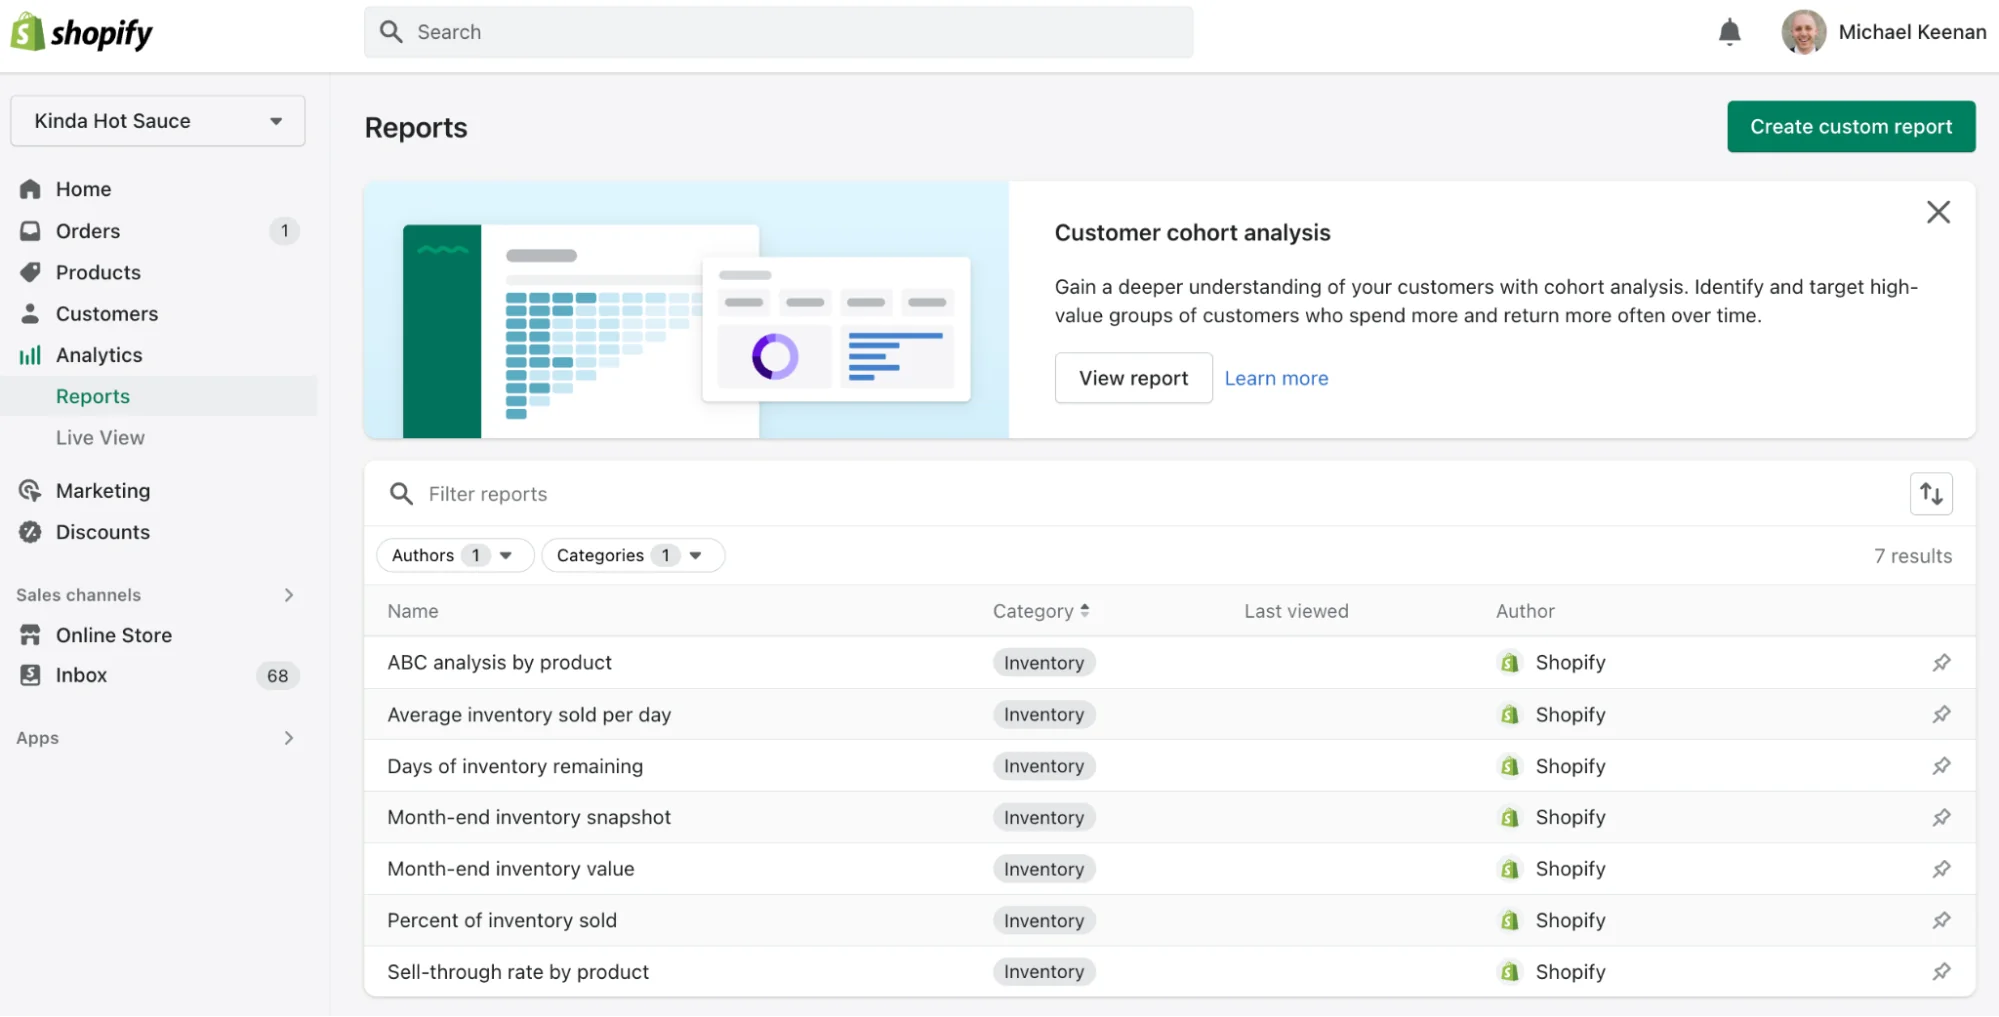Image resolution: width=1999 pixels, height=1017 pixels.
Task: Open the Kinda Hot Sauce store selector
Action: coord(157,120)
